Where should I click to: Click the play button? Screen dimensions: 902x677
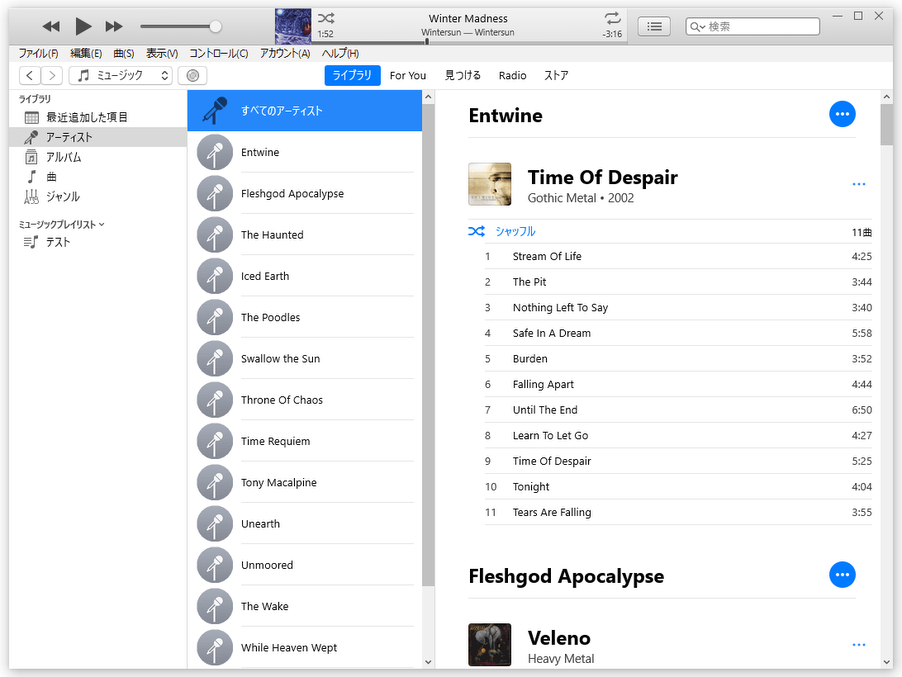[83, 26]
